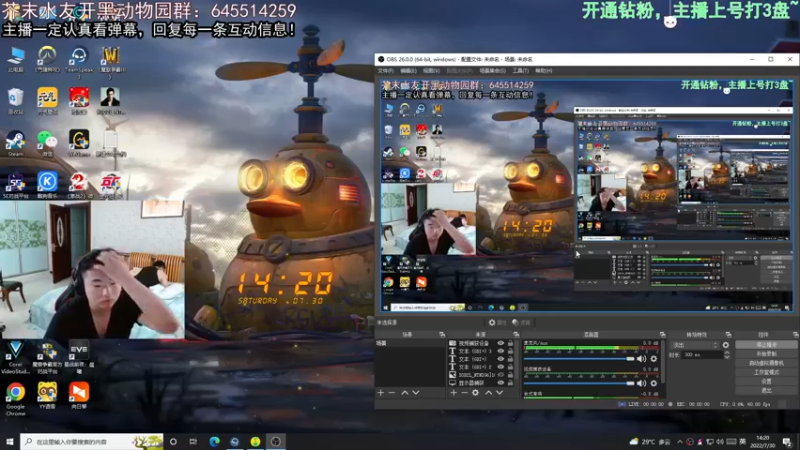Open WeChat desktop shortcut
This screenshot has height=450, width=800.
47,143
